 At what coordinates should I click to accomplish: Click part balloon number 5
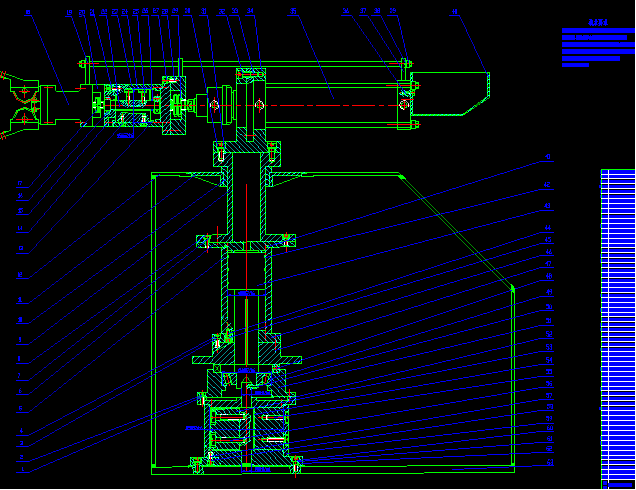coord(20,408)
